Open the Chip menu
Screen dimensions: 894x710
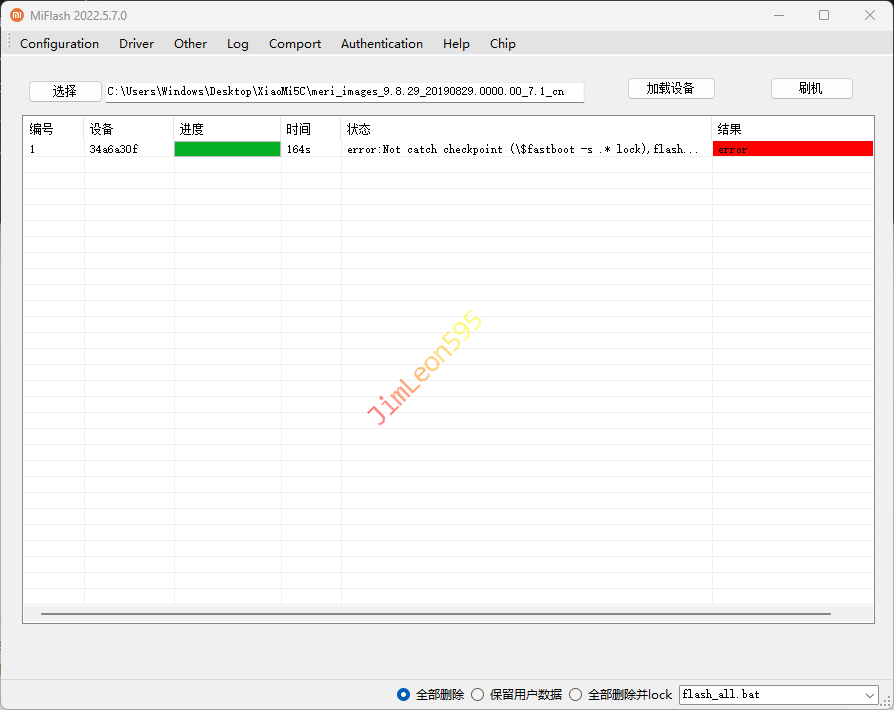(x=502, y=44)
